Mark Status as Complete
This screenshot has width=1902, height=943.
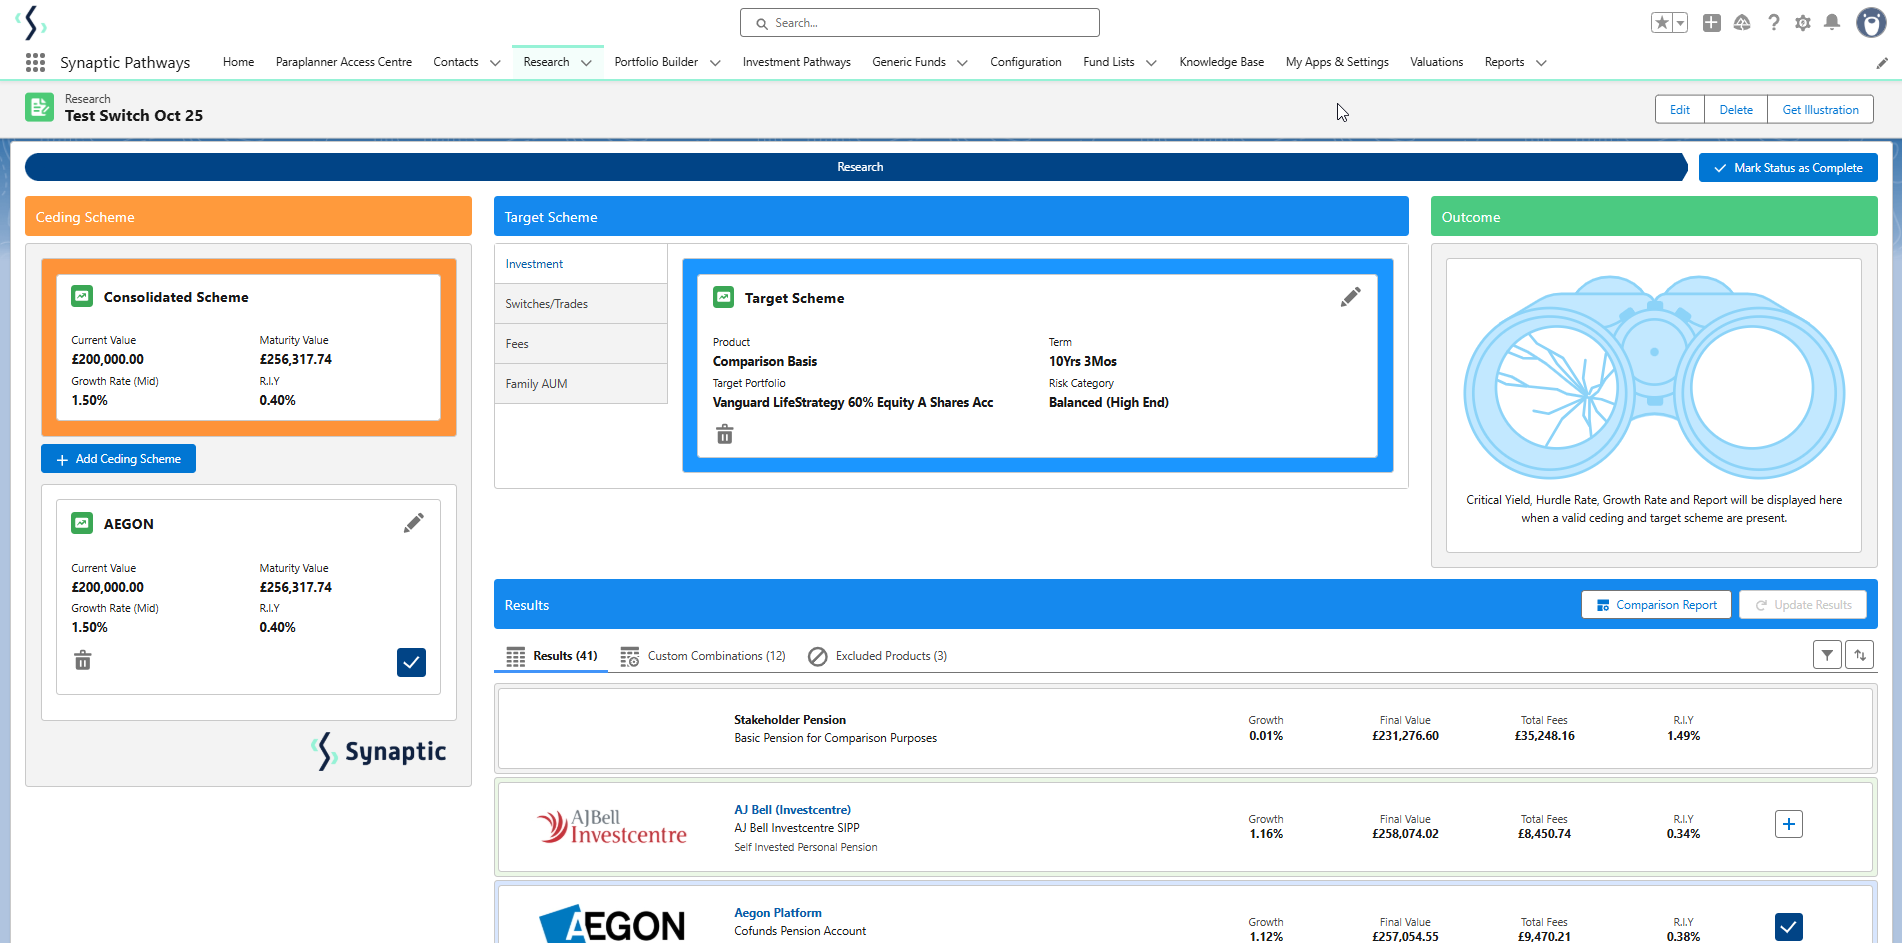[1788, 168]
